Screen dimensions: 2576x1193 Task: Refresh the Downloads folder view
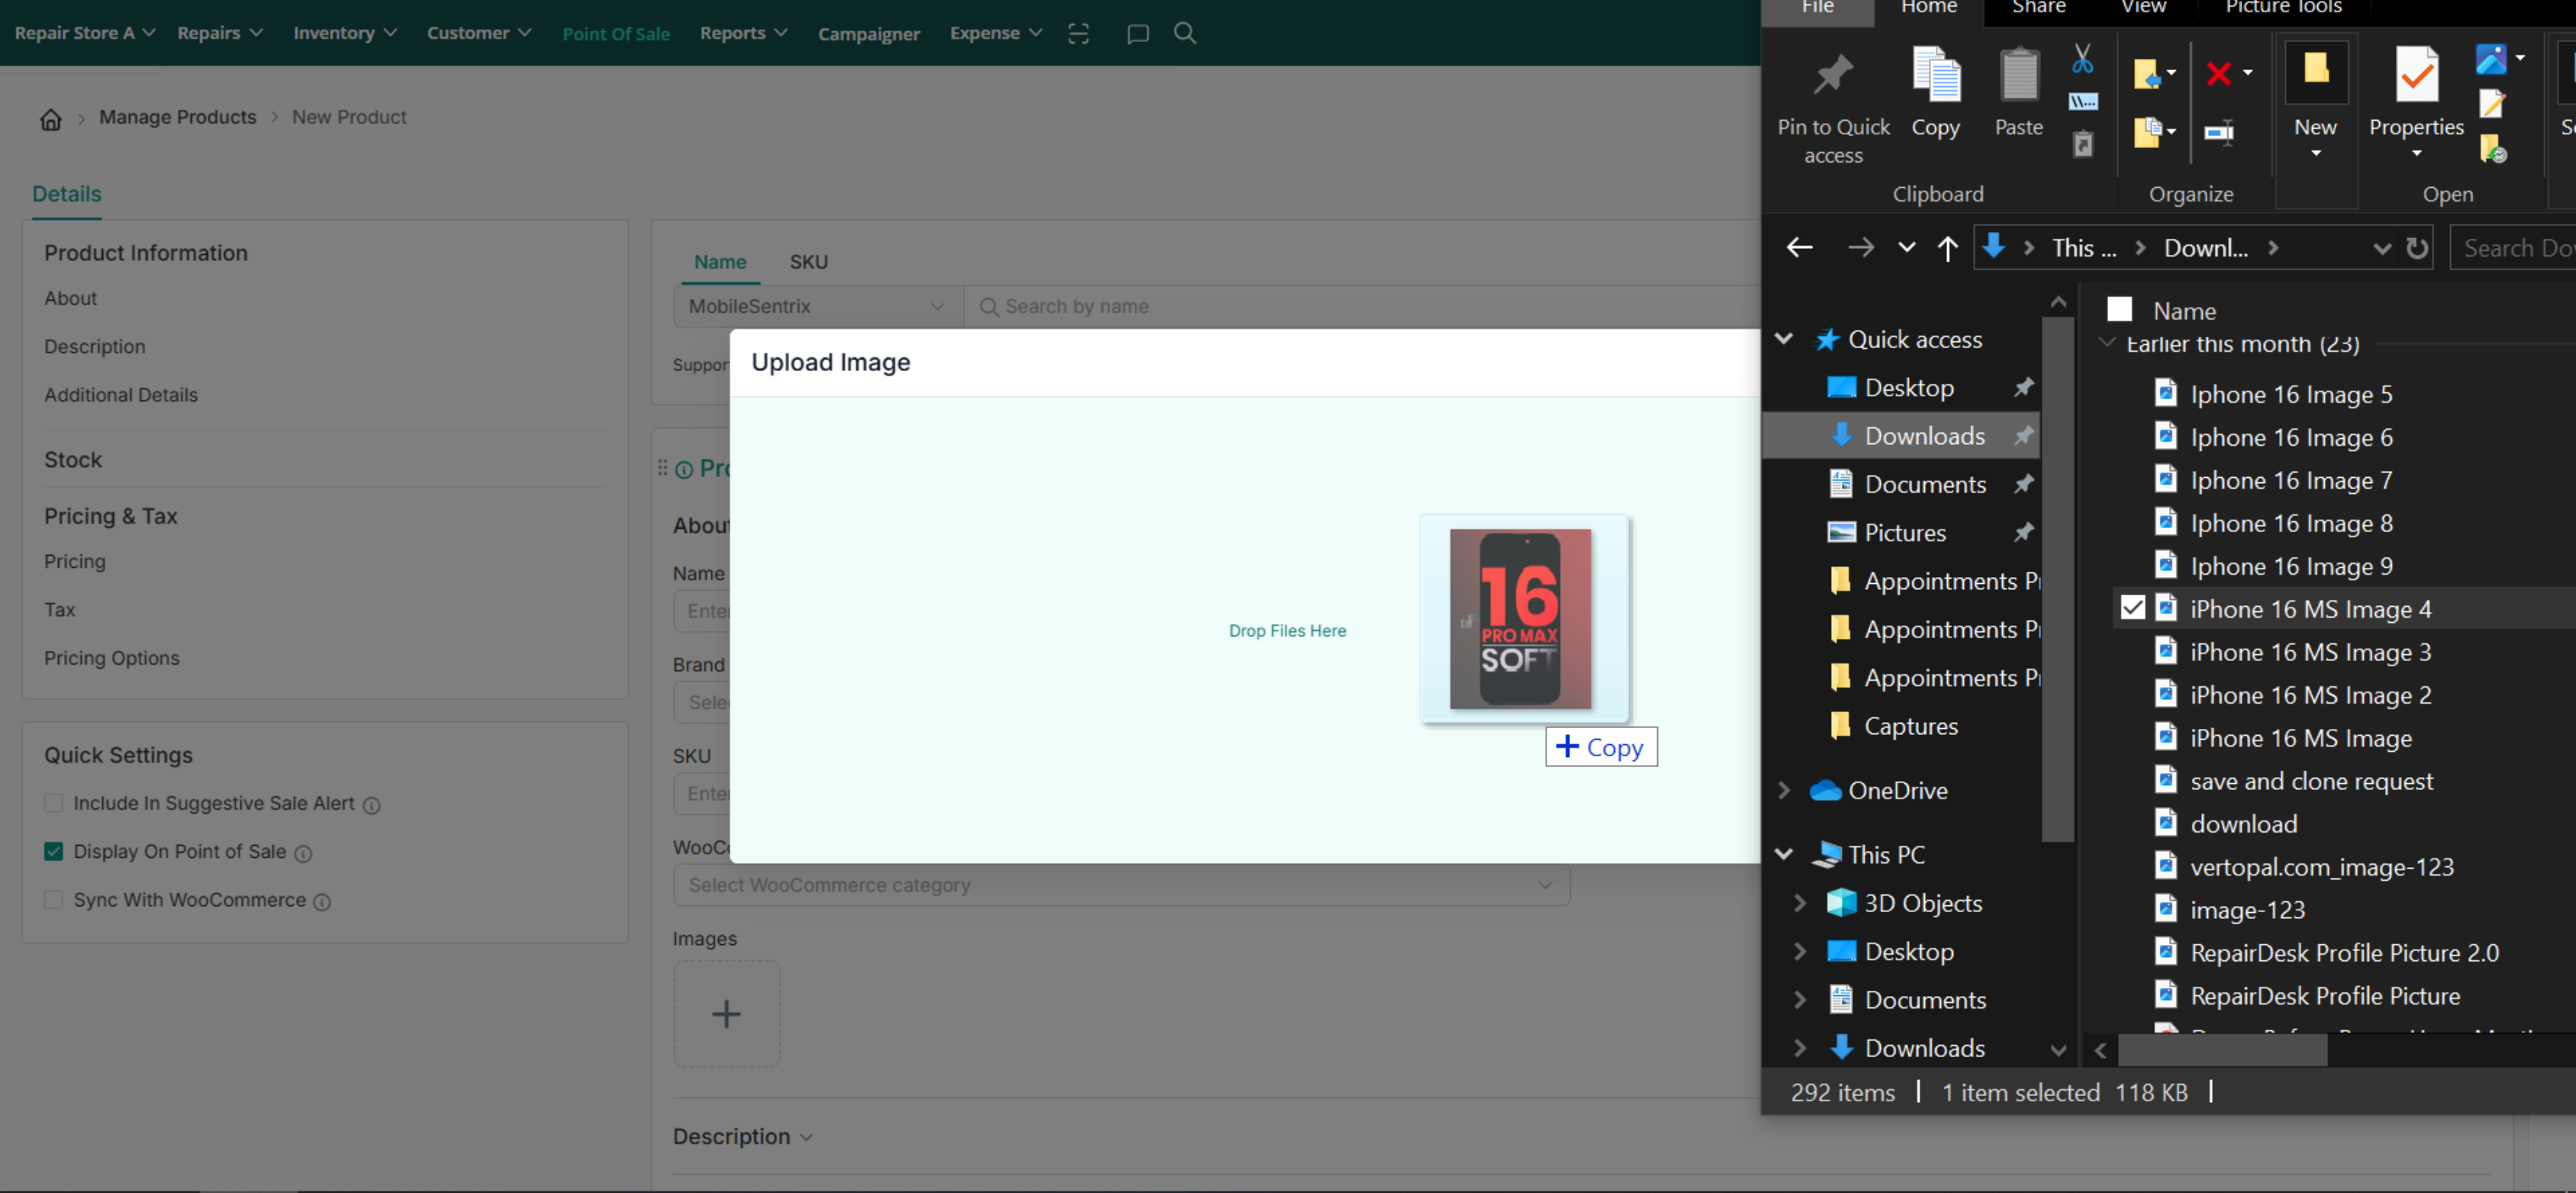2416,248
